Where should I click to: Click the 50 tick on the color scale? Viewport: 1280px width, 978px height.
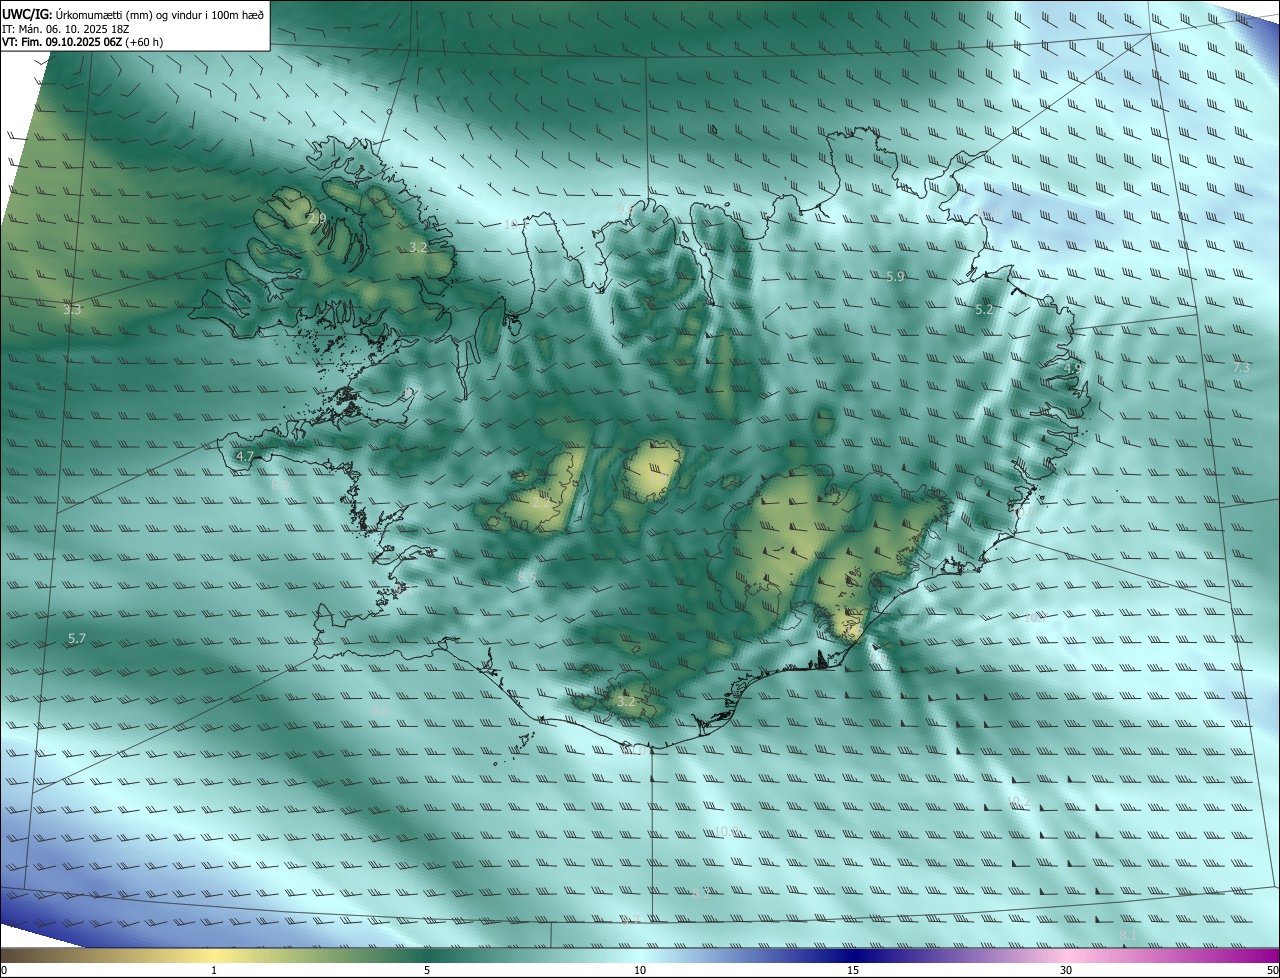[x=1272, y=970]
